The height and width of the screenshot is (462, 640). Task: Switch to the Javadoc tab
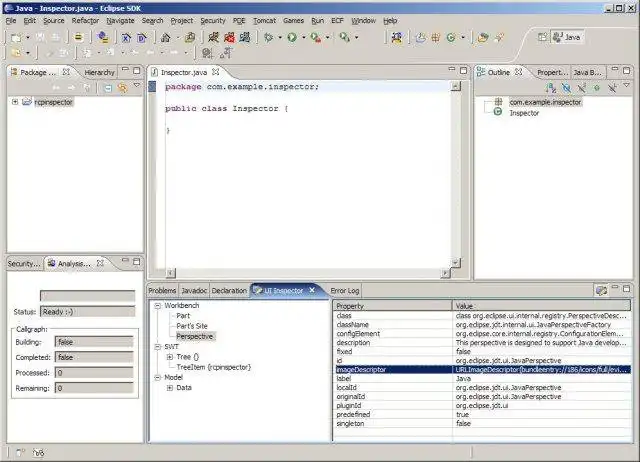click(194, 290)
